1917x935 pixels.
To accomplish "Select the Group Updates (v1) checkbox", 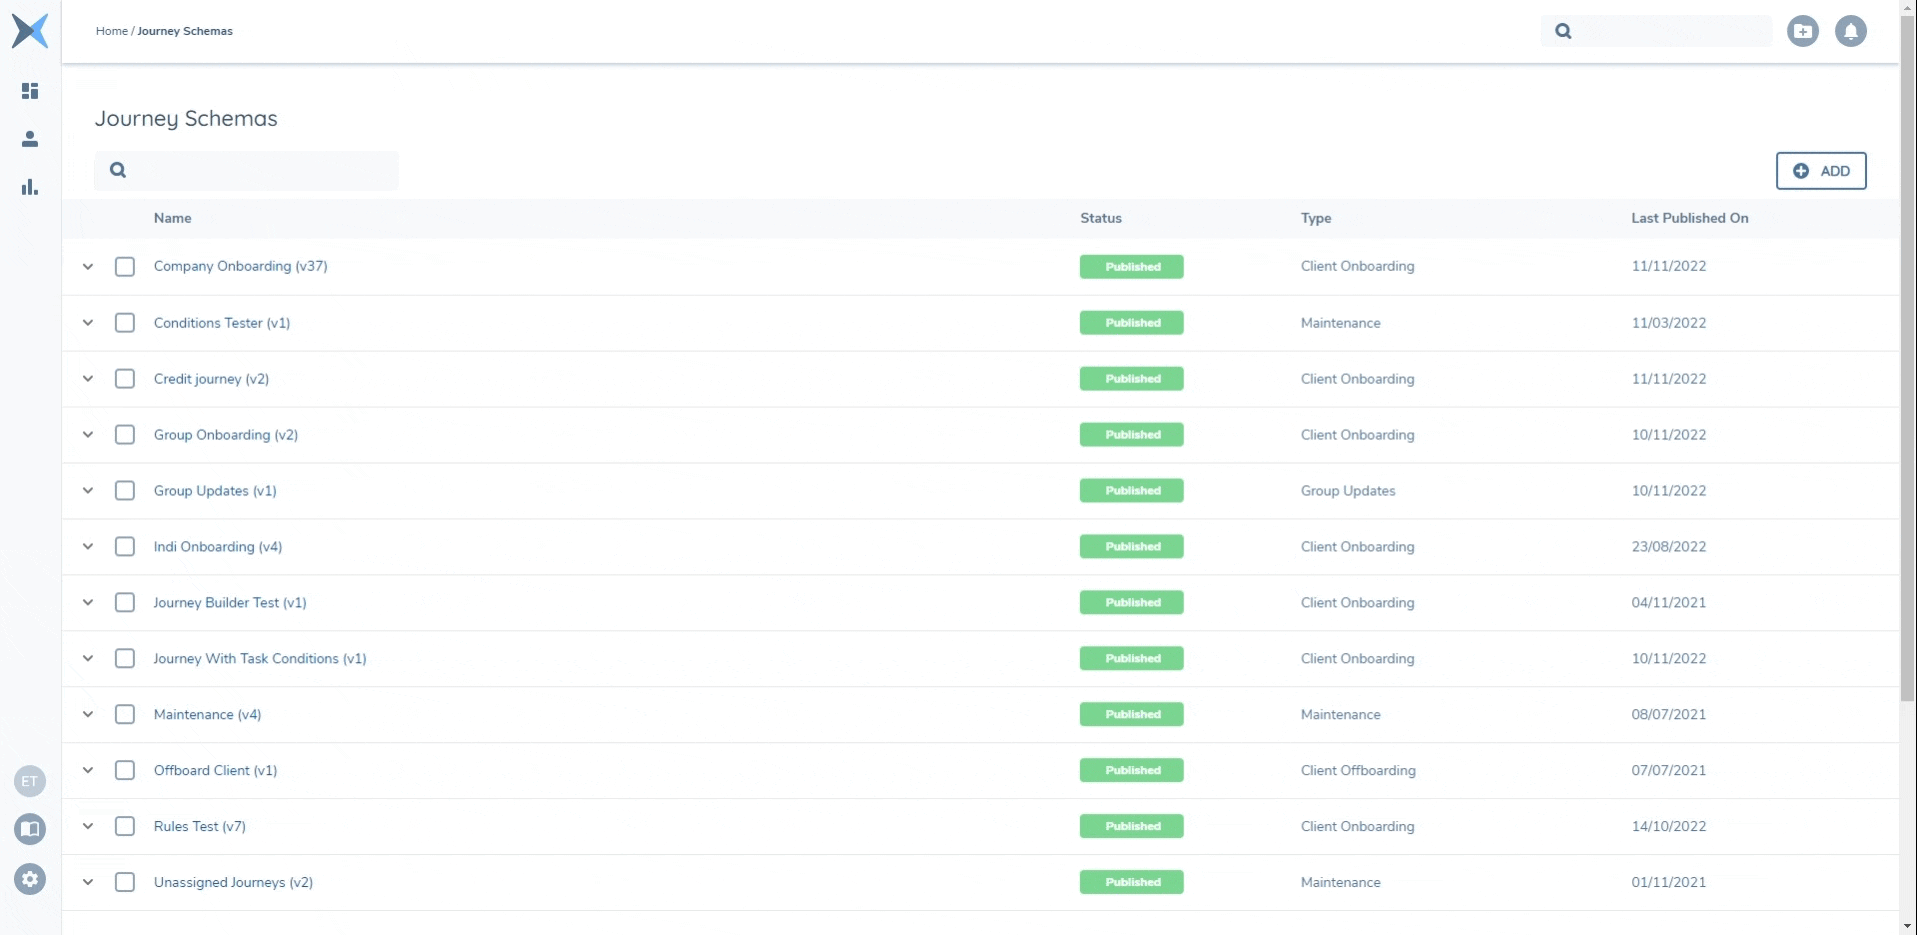I will tap(125, 491).
